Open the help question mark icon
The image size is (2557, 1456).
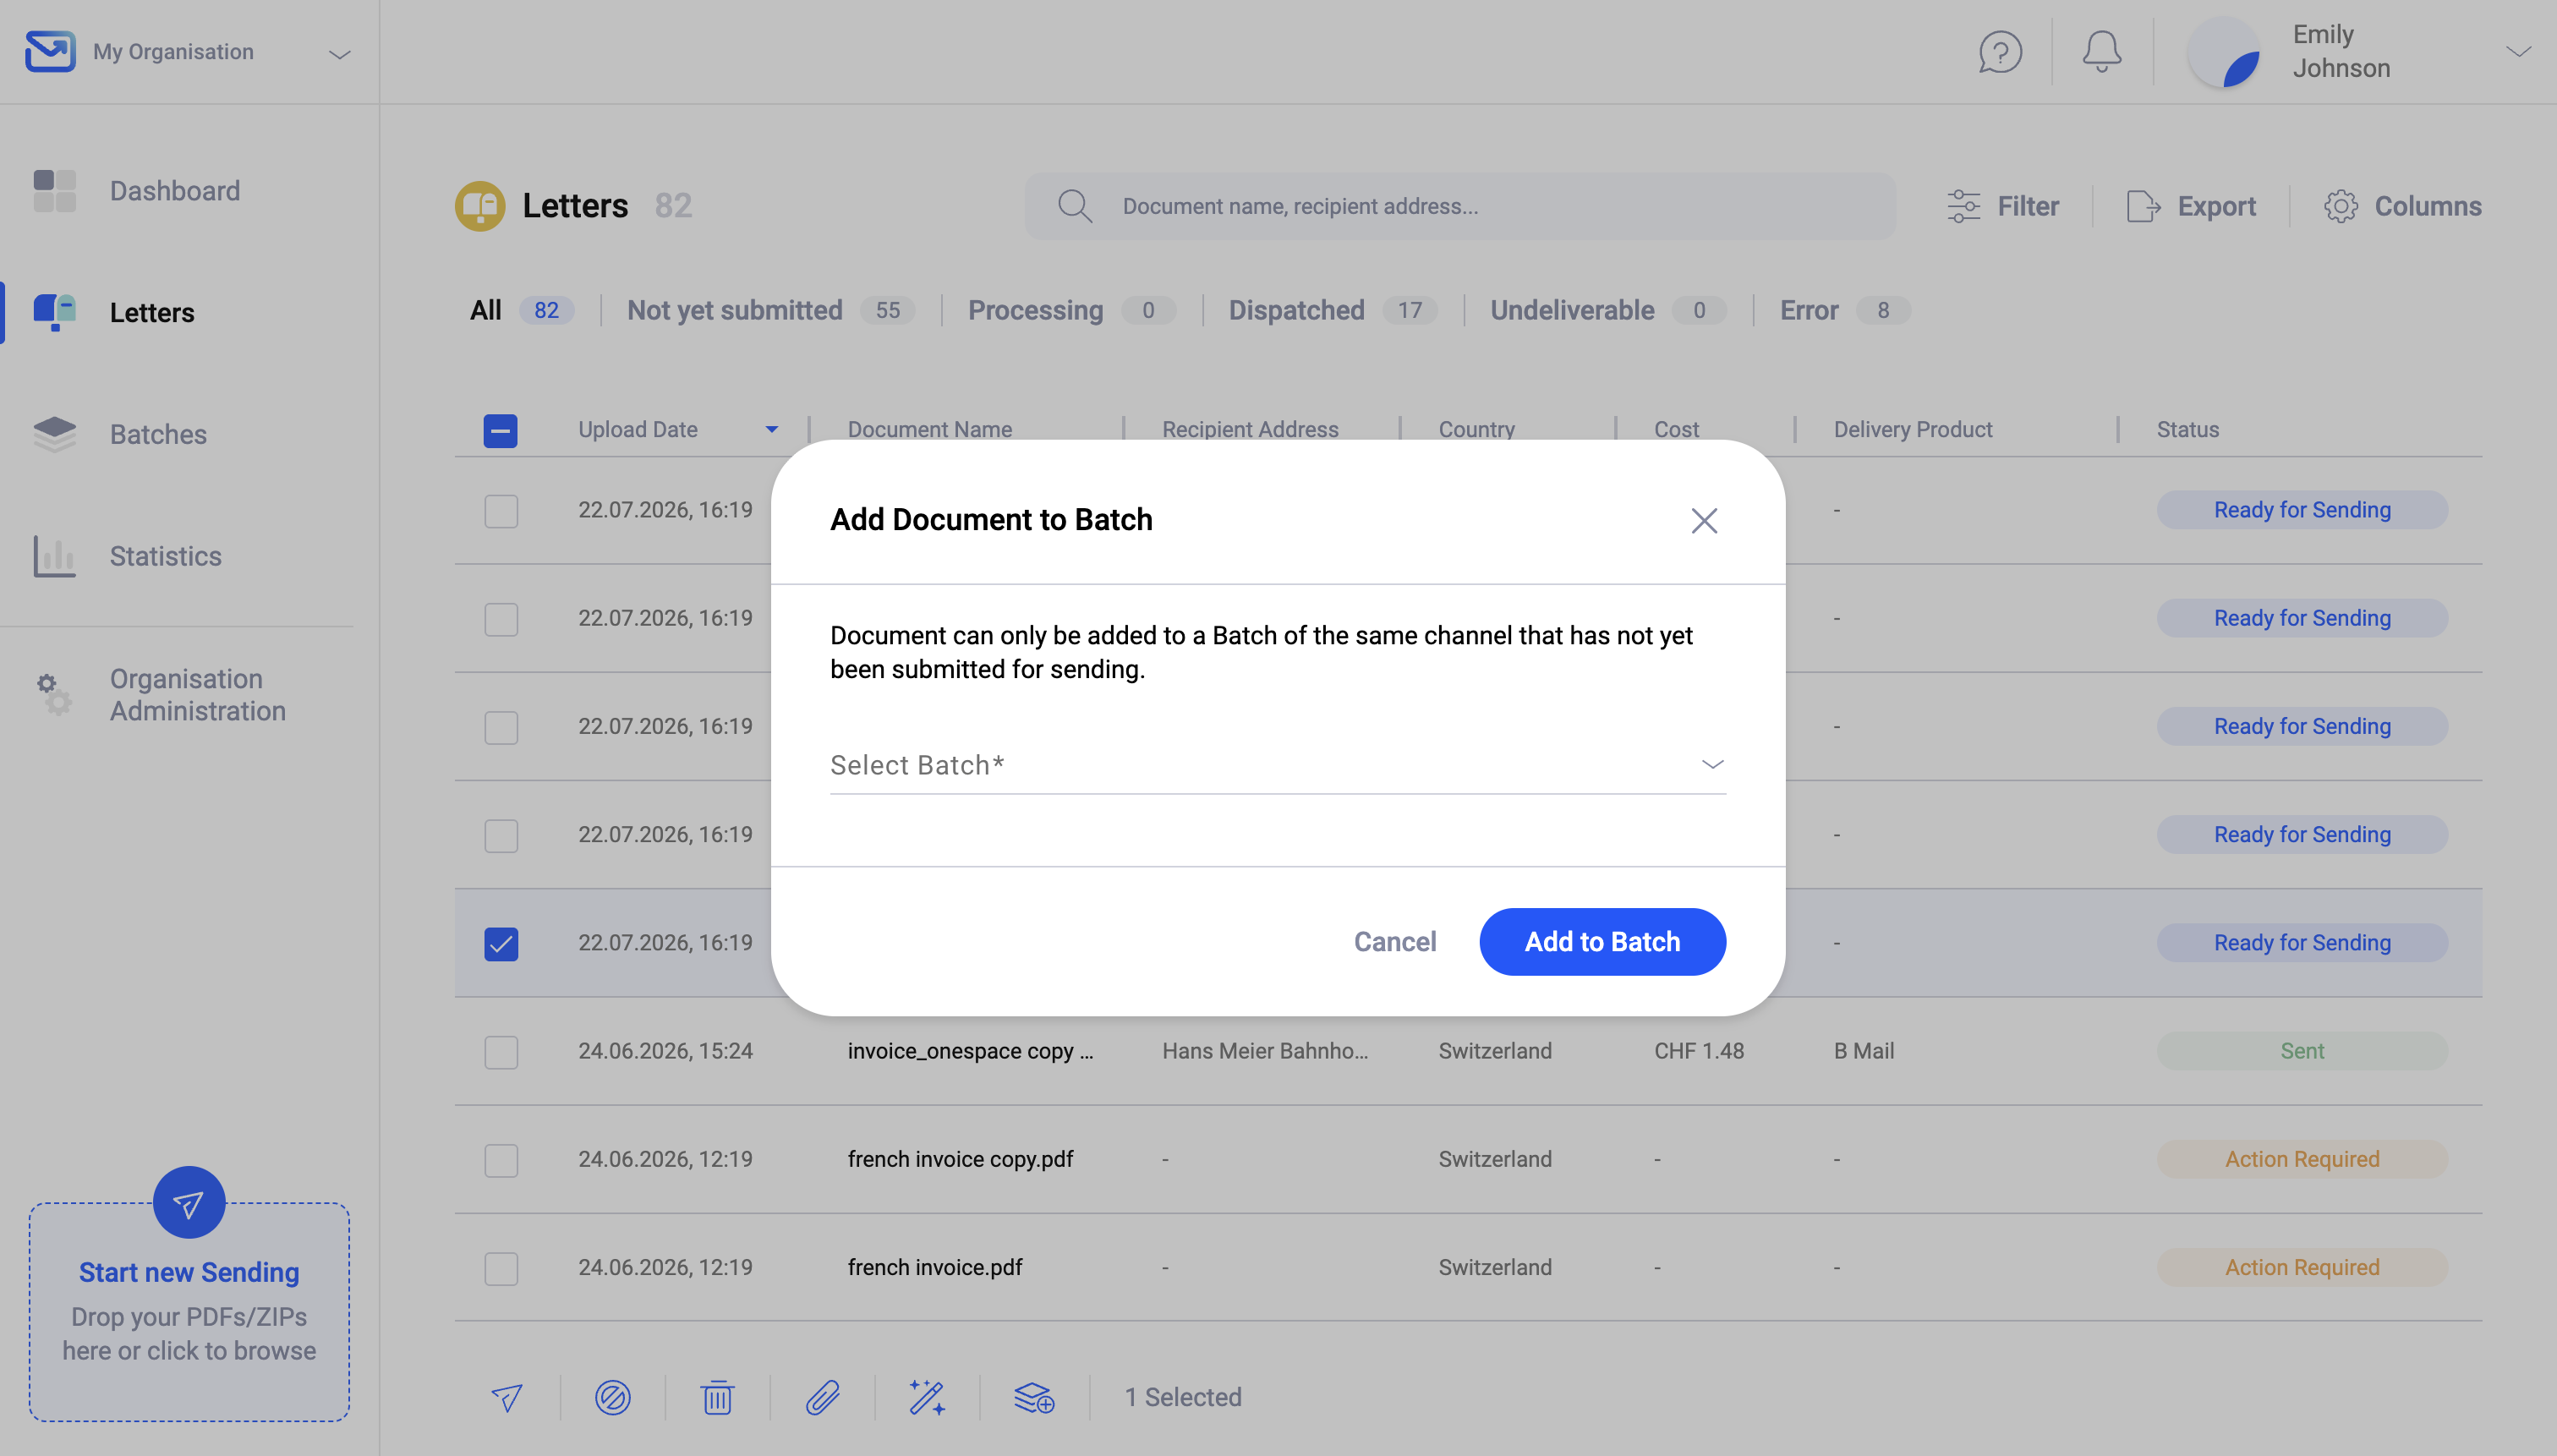pos(2000,52)
